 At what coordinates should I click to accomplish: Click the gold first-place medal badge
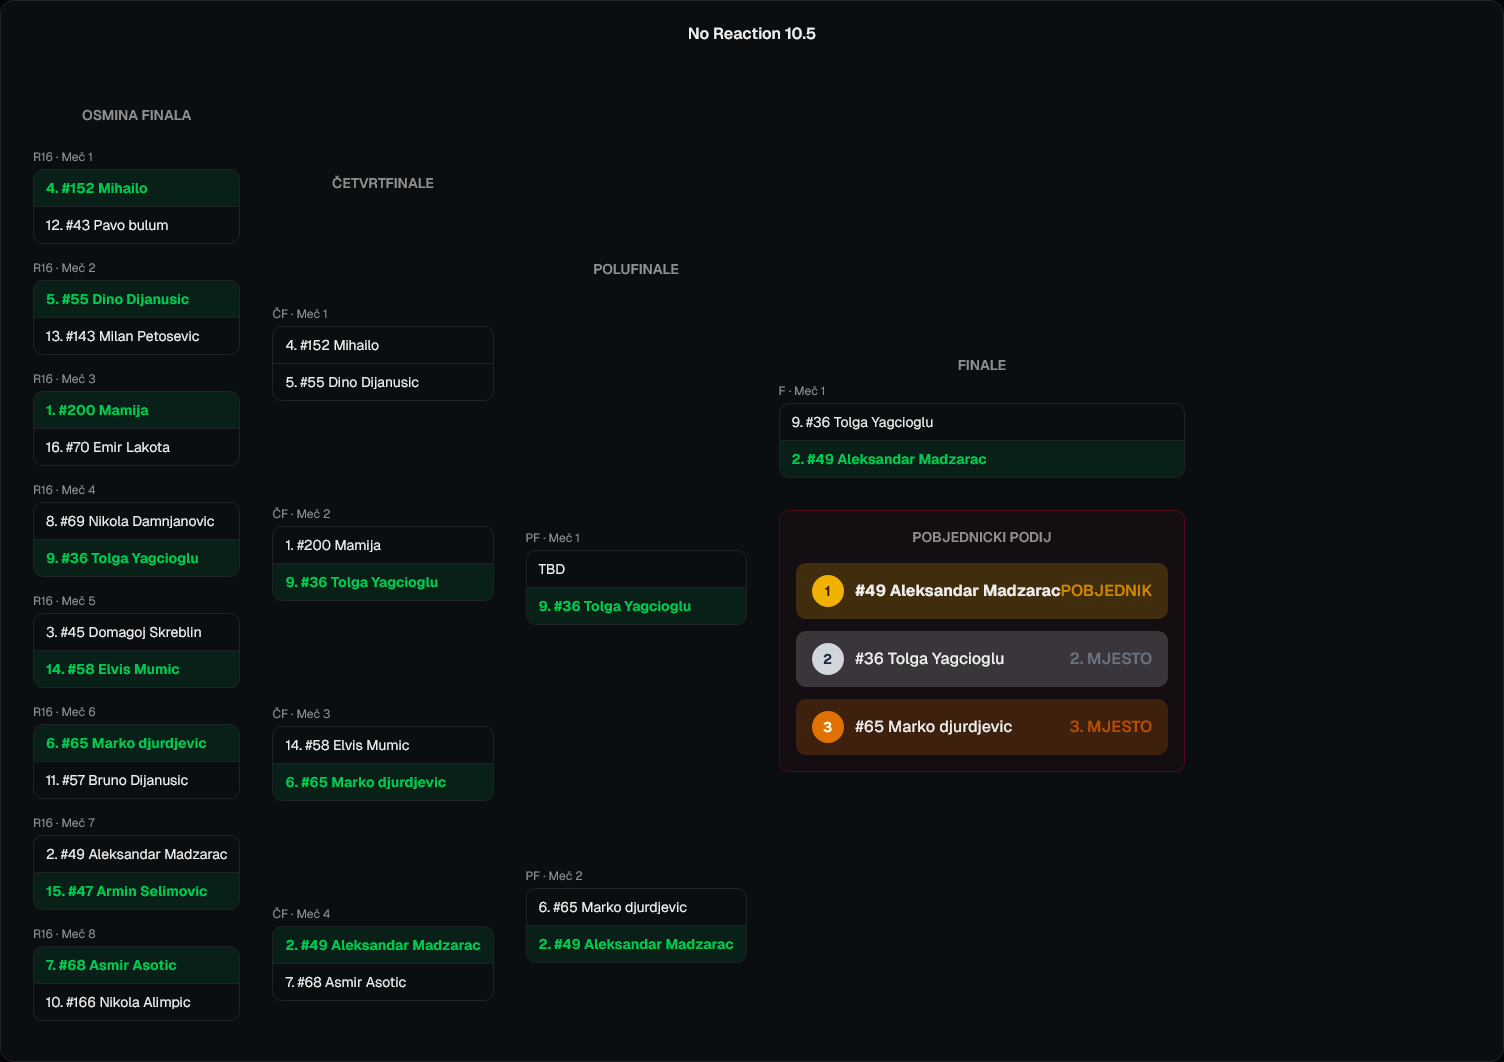[x=827, y=591]
